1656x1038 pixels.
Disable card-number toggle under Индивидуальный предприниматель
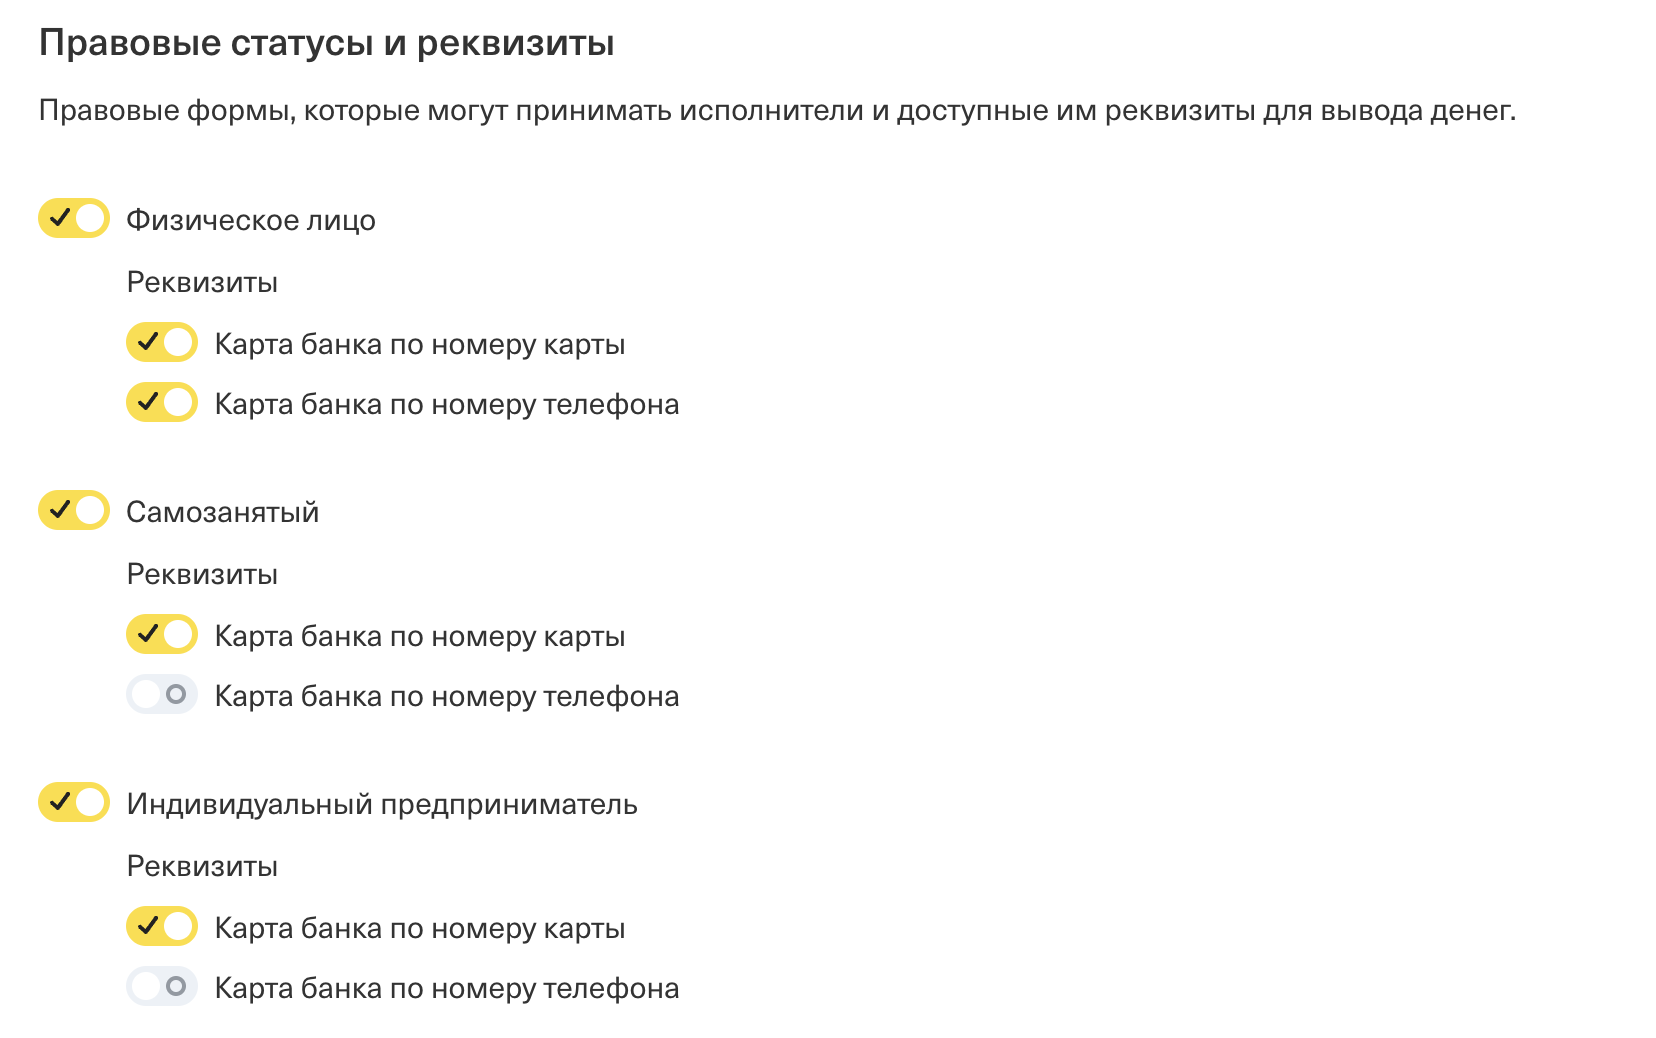pyautogui.click(x=162, y=927)
